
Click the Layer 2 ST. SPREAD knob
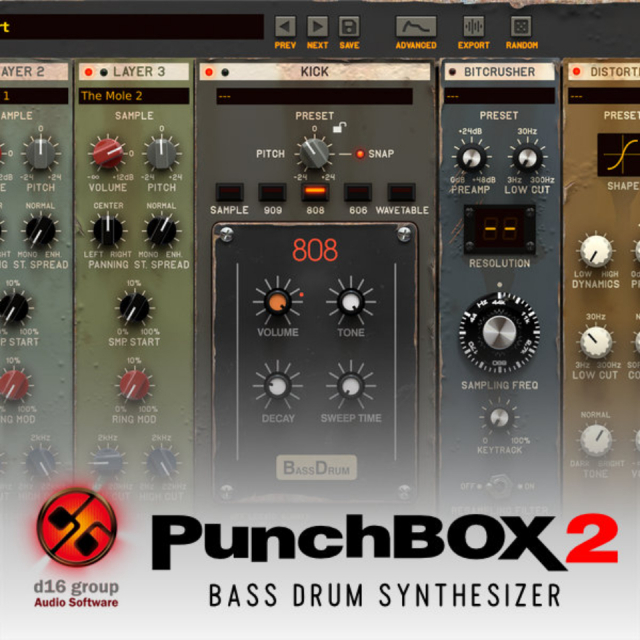pos(40,231)
